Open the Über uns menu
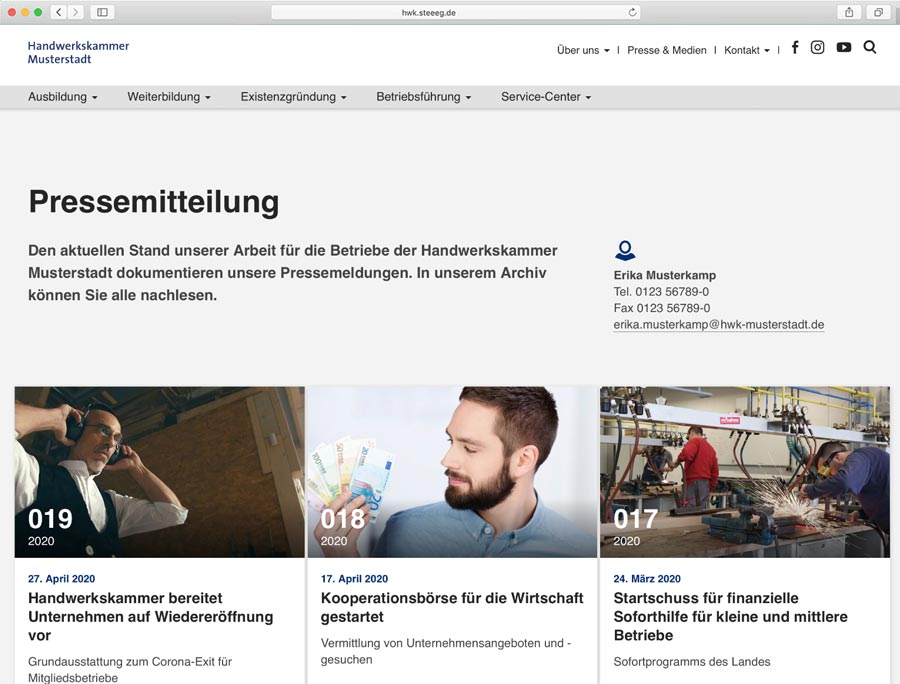Viewport: 900px width, 684px height. [x=582, y=50]
